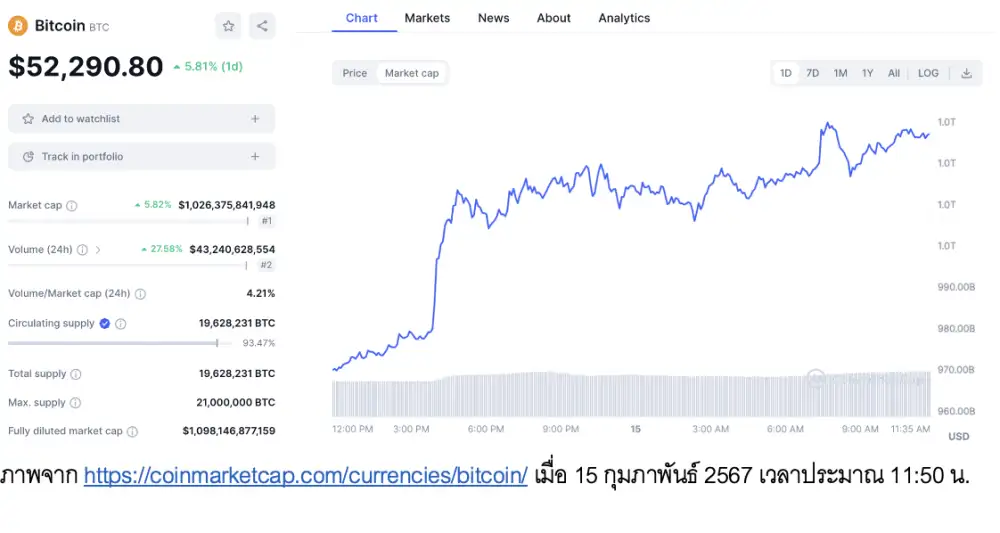This screenshot has height=533, width=1000.
Task: Click the volume bars below the chart
Action: point(630,395)
